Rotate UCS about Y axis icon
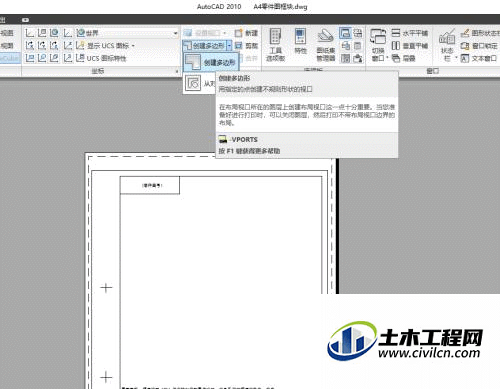 [42, 45]
